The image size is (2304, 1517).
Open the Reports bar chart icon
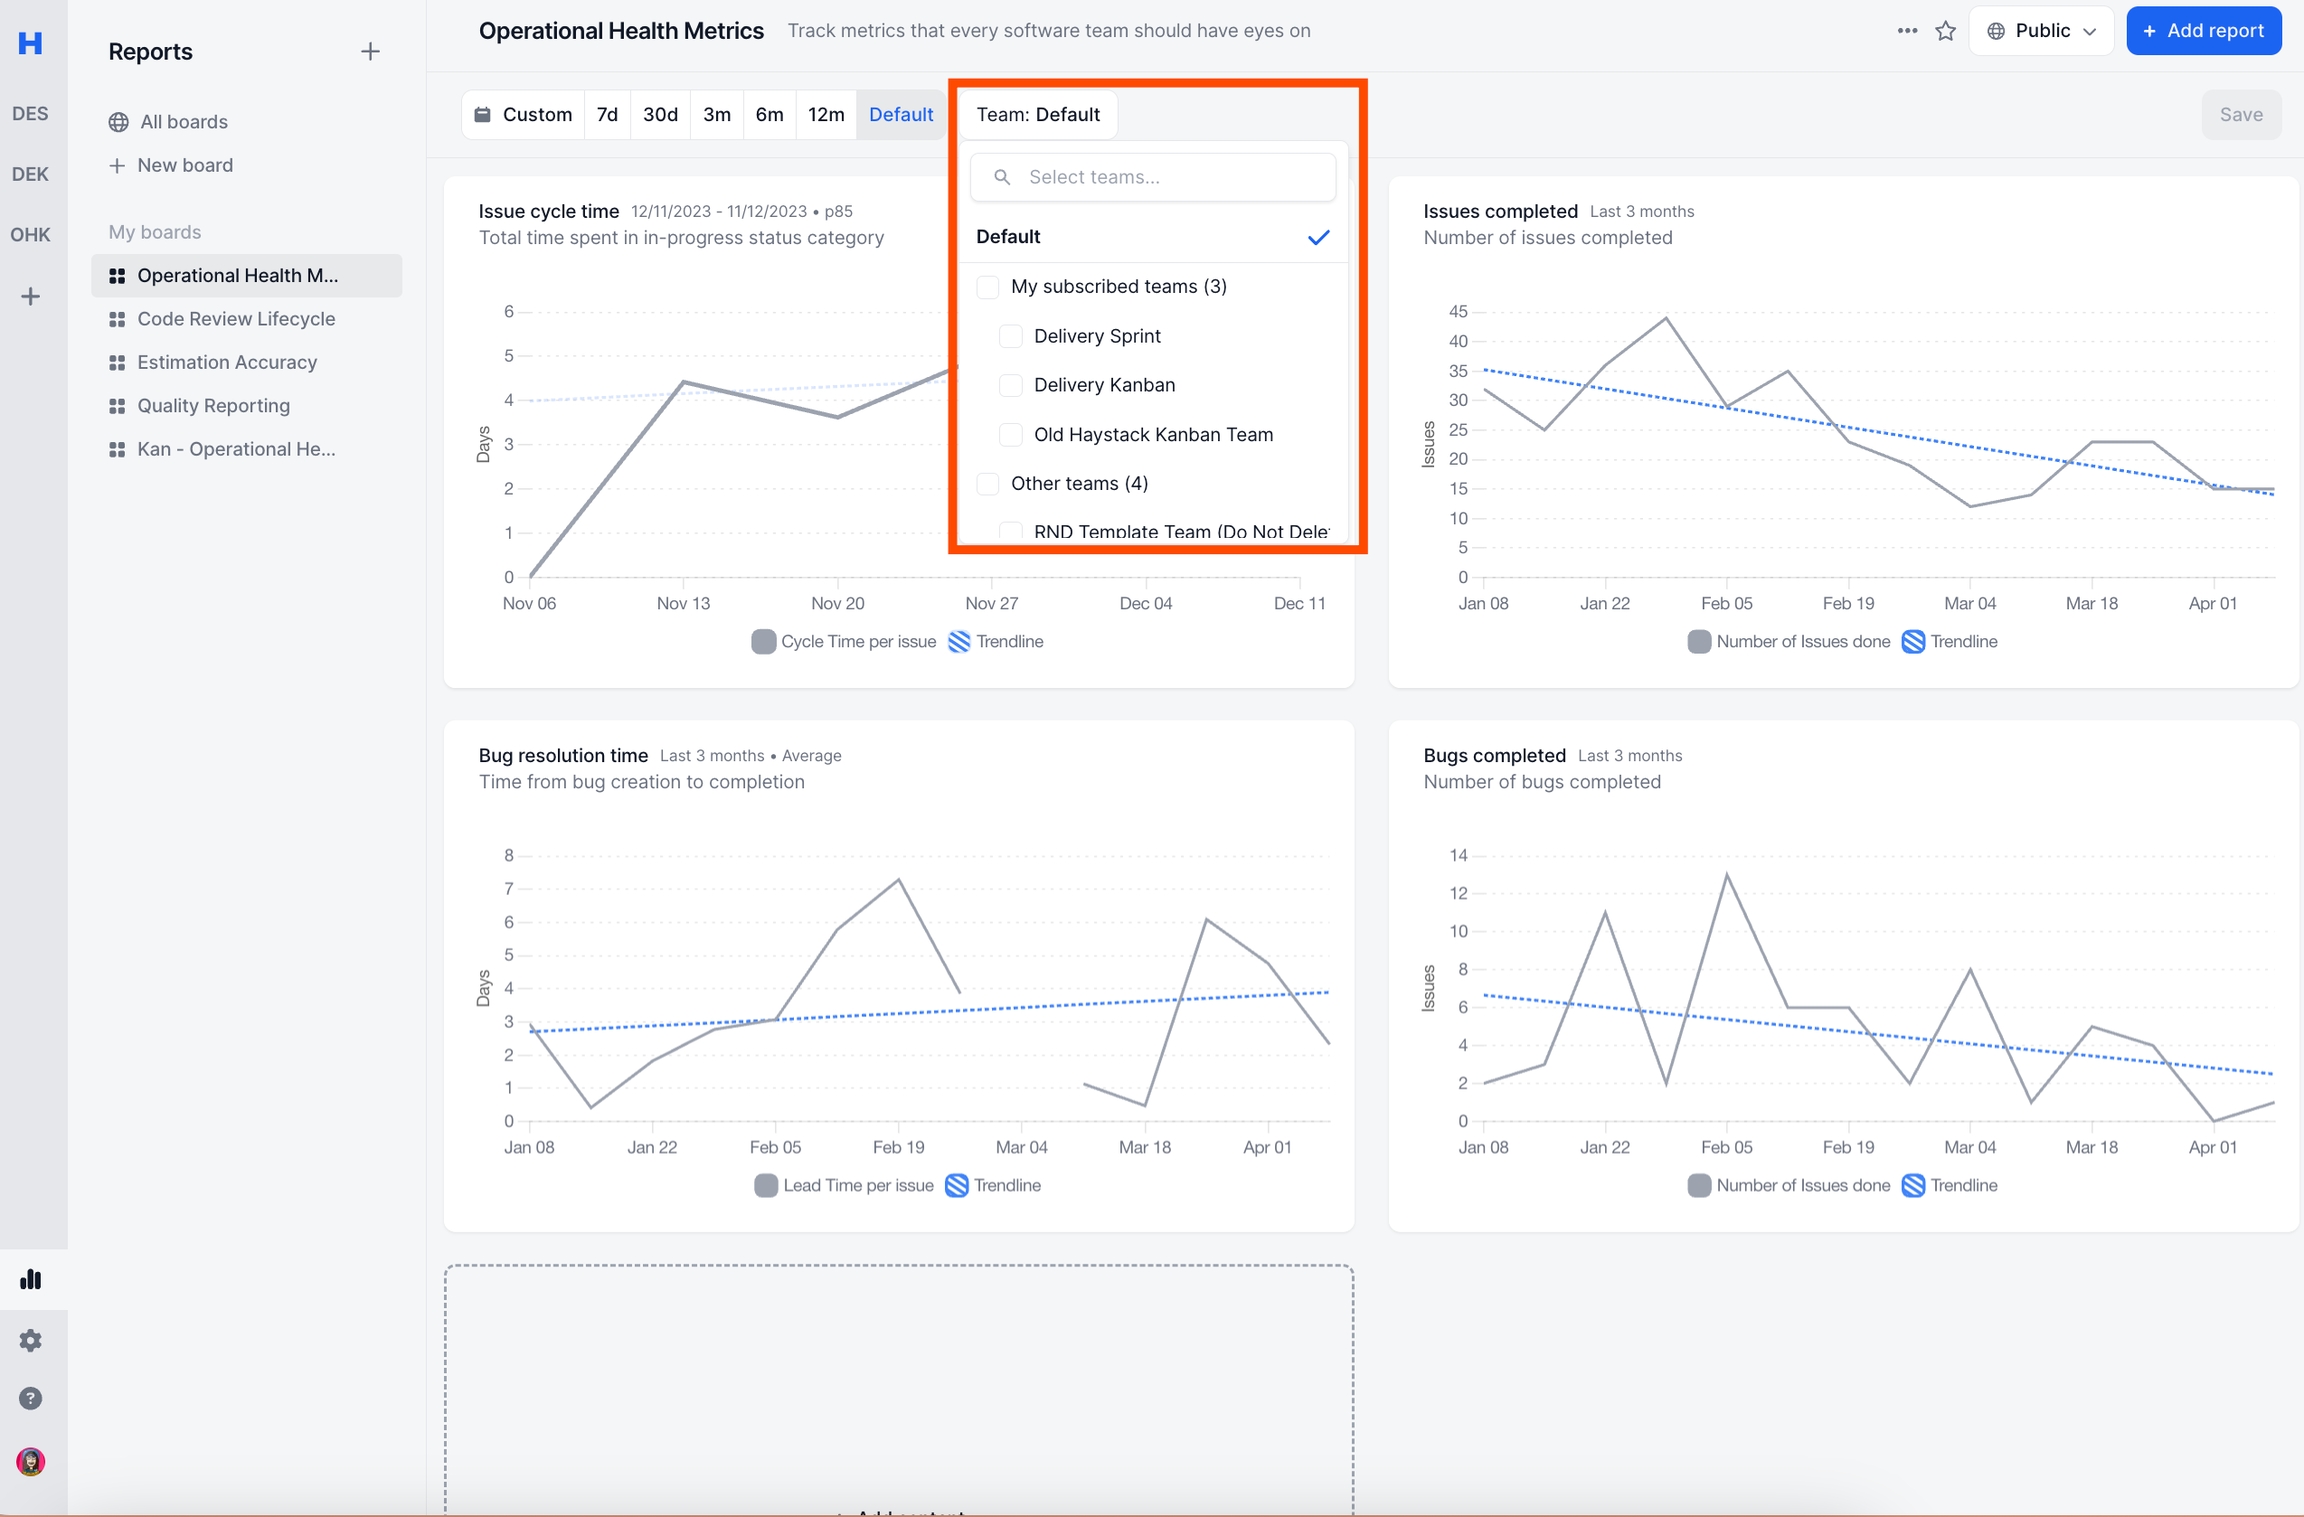(x=30, y=1279)
